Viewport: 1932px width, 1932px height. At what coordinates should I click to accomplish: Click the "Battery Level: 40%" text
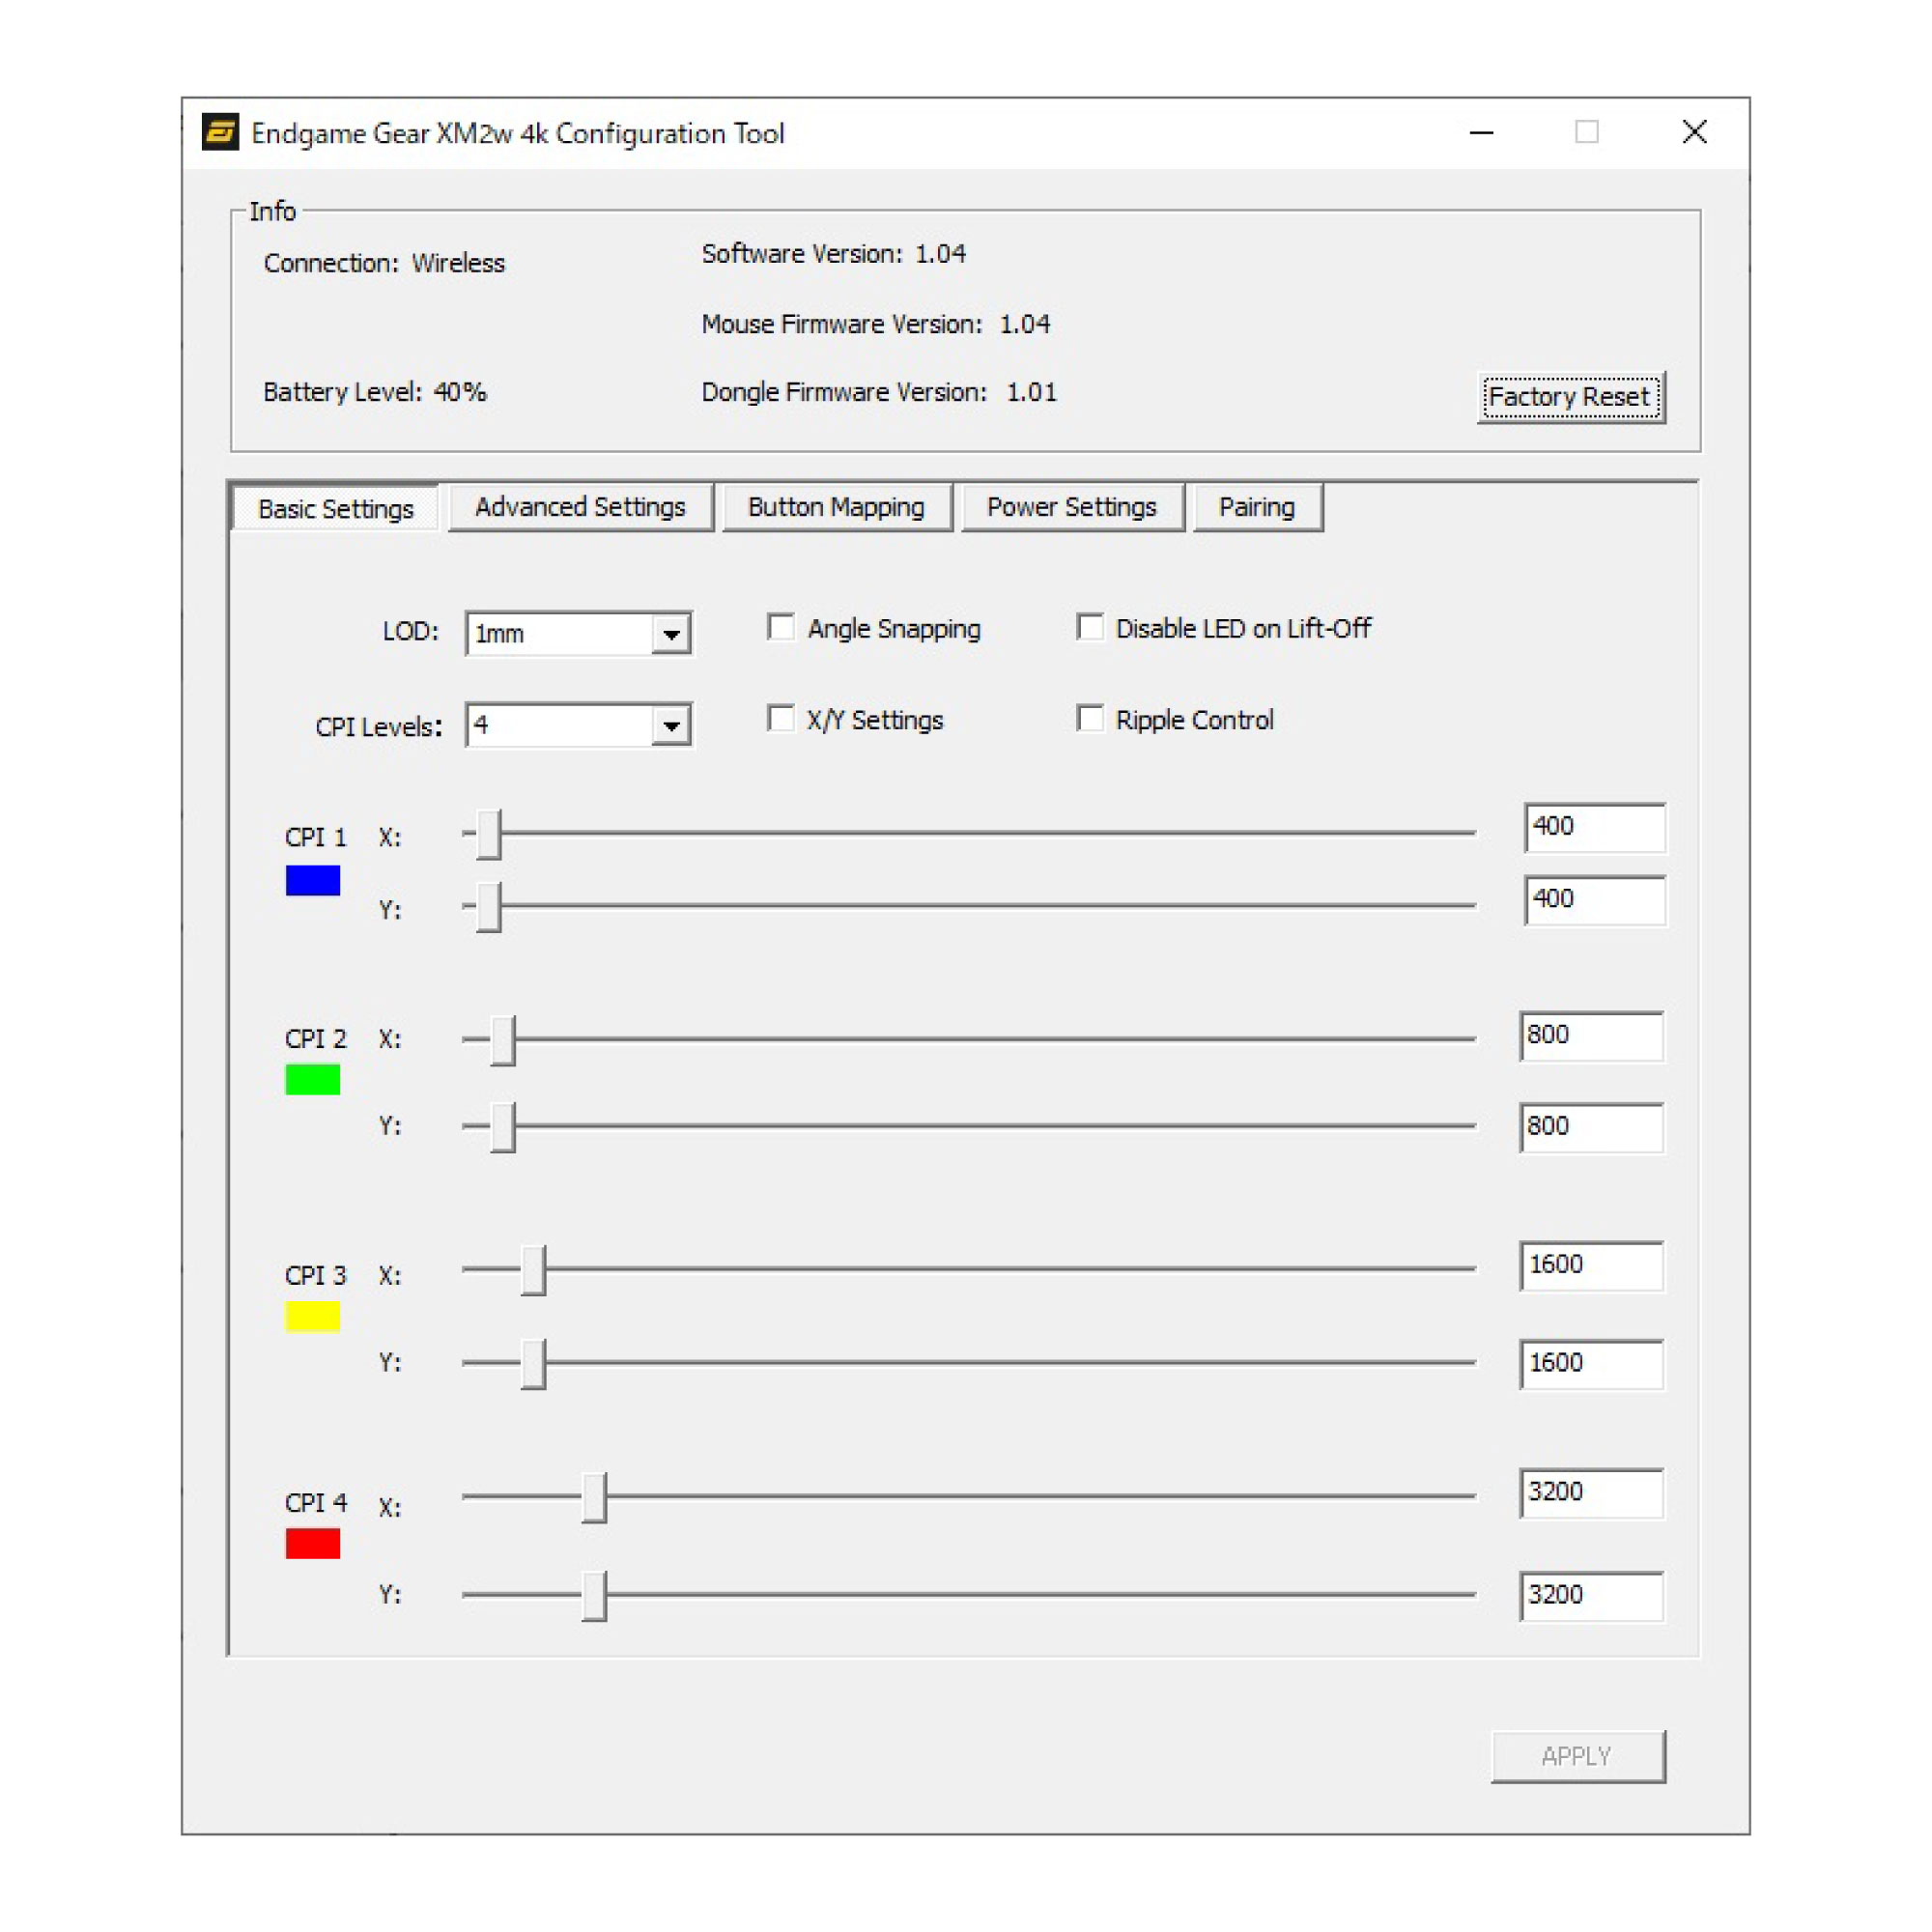[x=375, y=392]
